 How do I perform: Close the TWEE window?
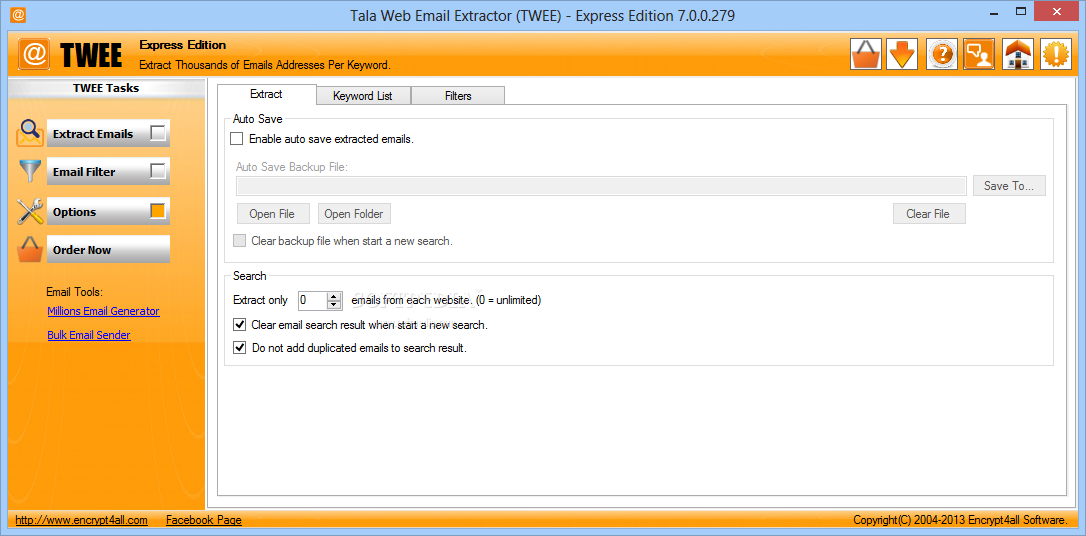point(1056,12)
